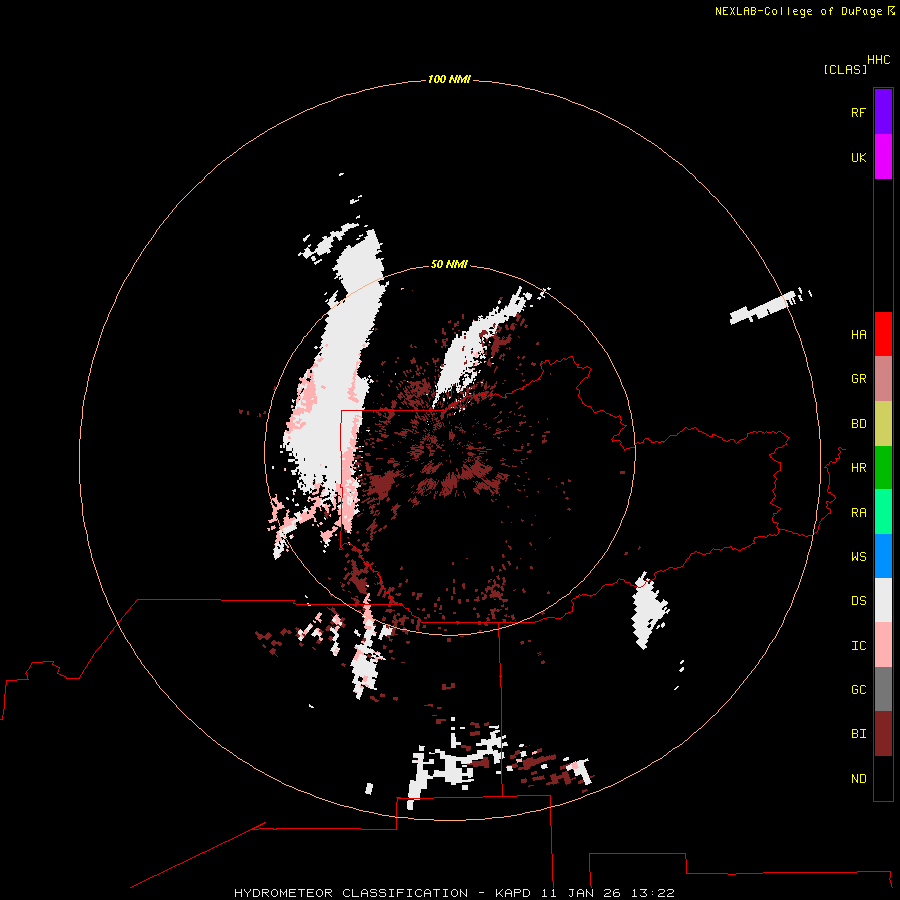Image resolution: width=900 pixels, height=900 pixels.
Task: Select the ND black legend swatch
Action: tap(883, 778)
